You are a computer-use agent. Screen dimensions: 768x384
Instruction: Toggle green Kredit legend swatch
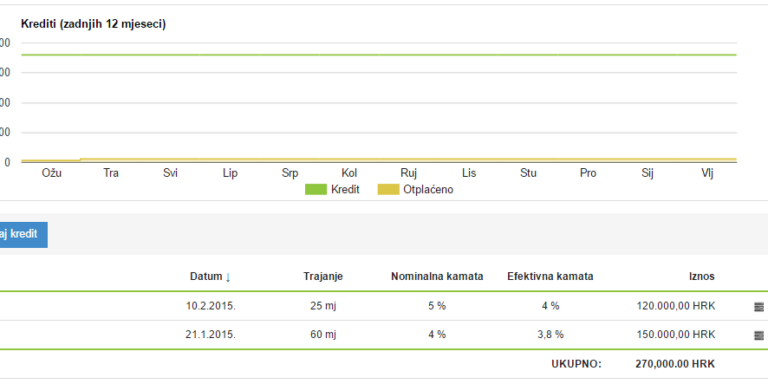pyautogui.click(x=316, y=190)
